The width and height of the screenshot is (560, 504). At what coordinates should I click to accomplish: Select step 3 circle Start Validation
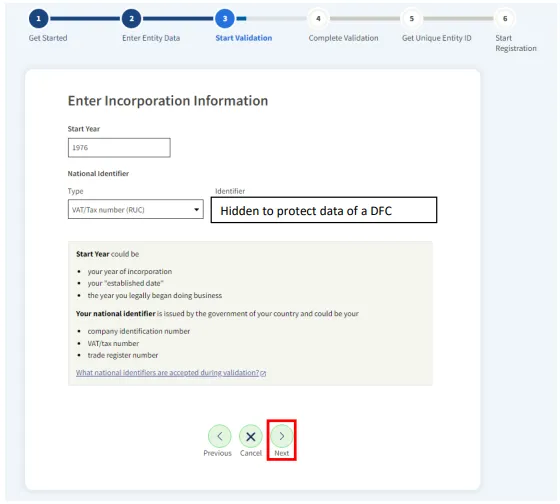pyautogui.click(x=225, y=19)
